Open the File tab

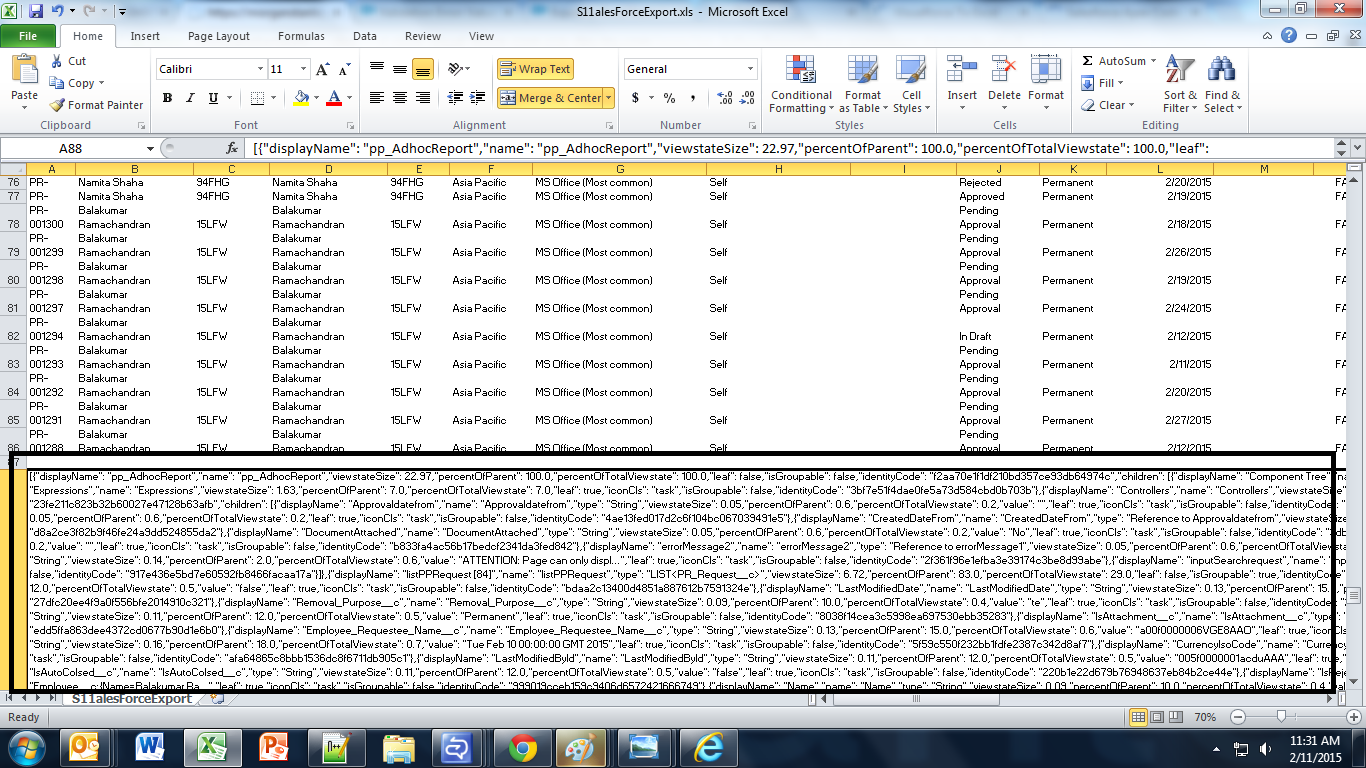click(28, 36)
